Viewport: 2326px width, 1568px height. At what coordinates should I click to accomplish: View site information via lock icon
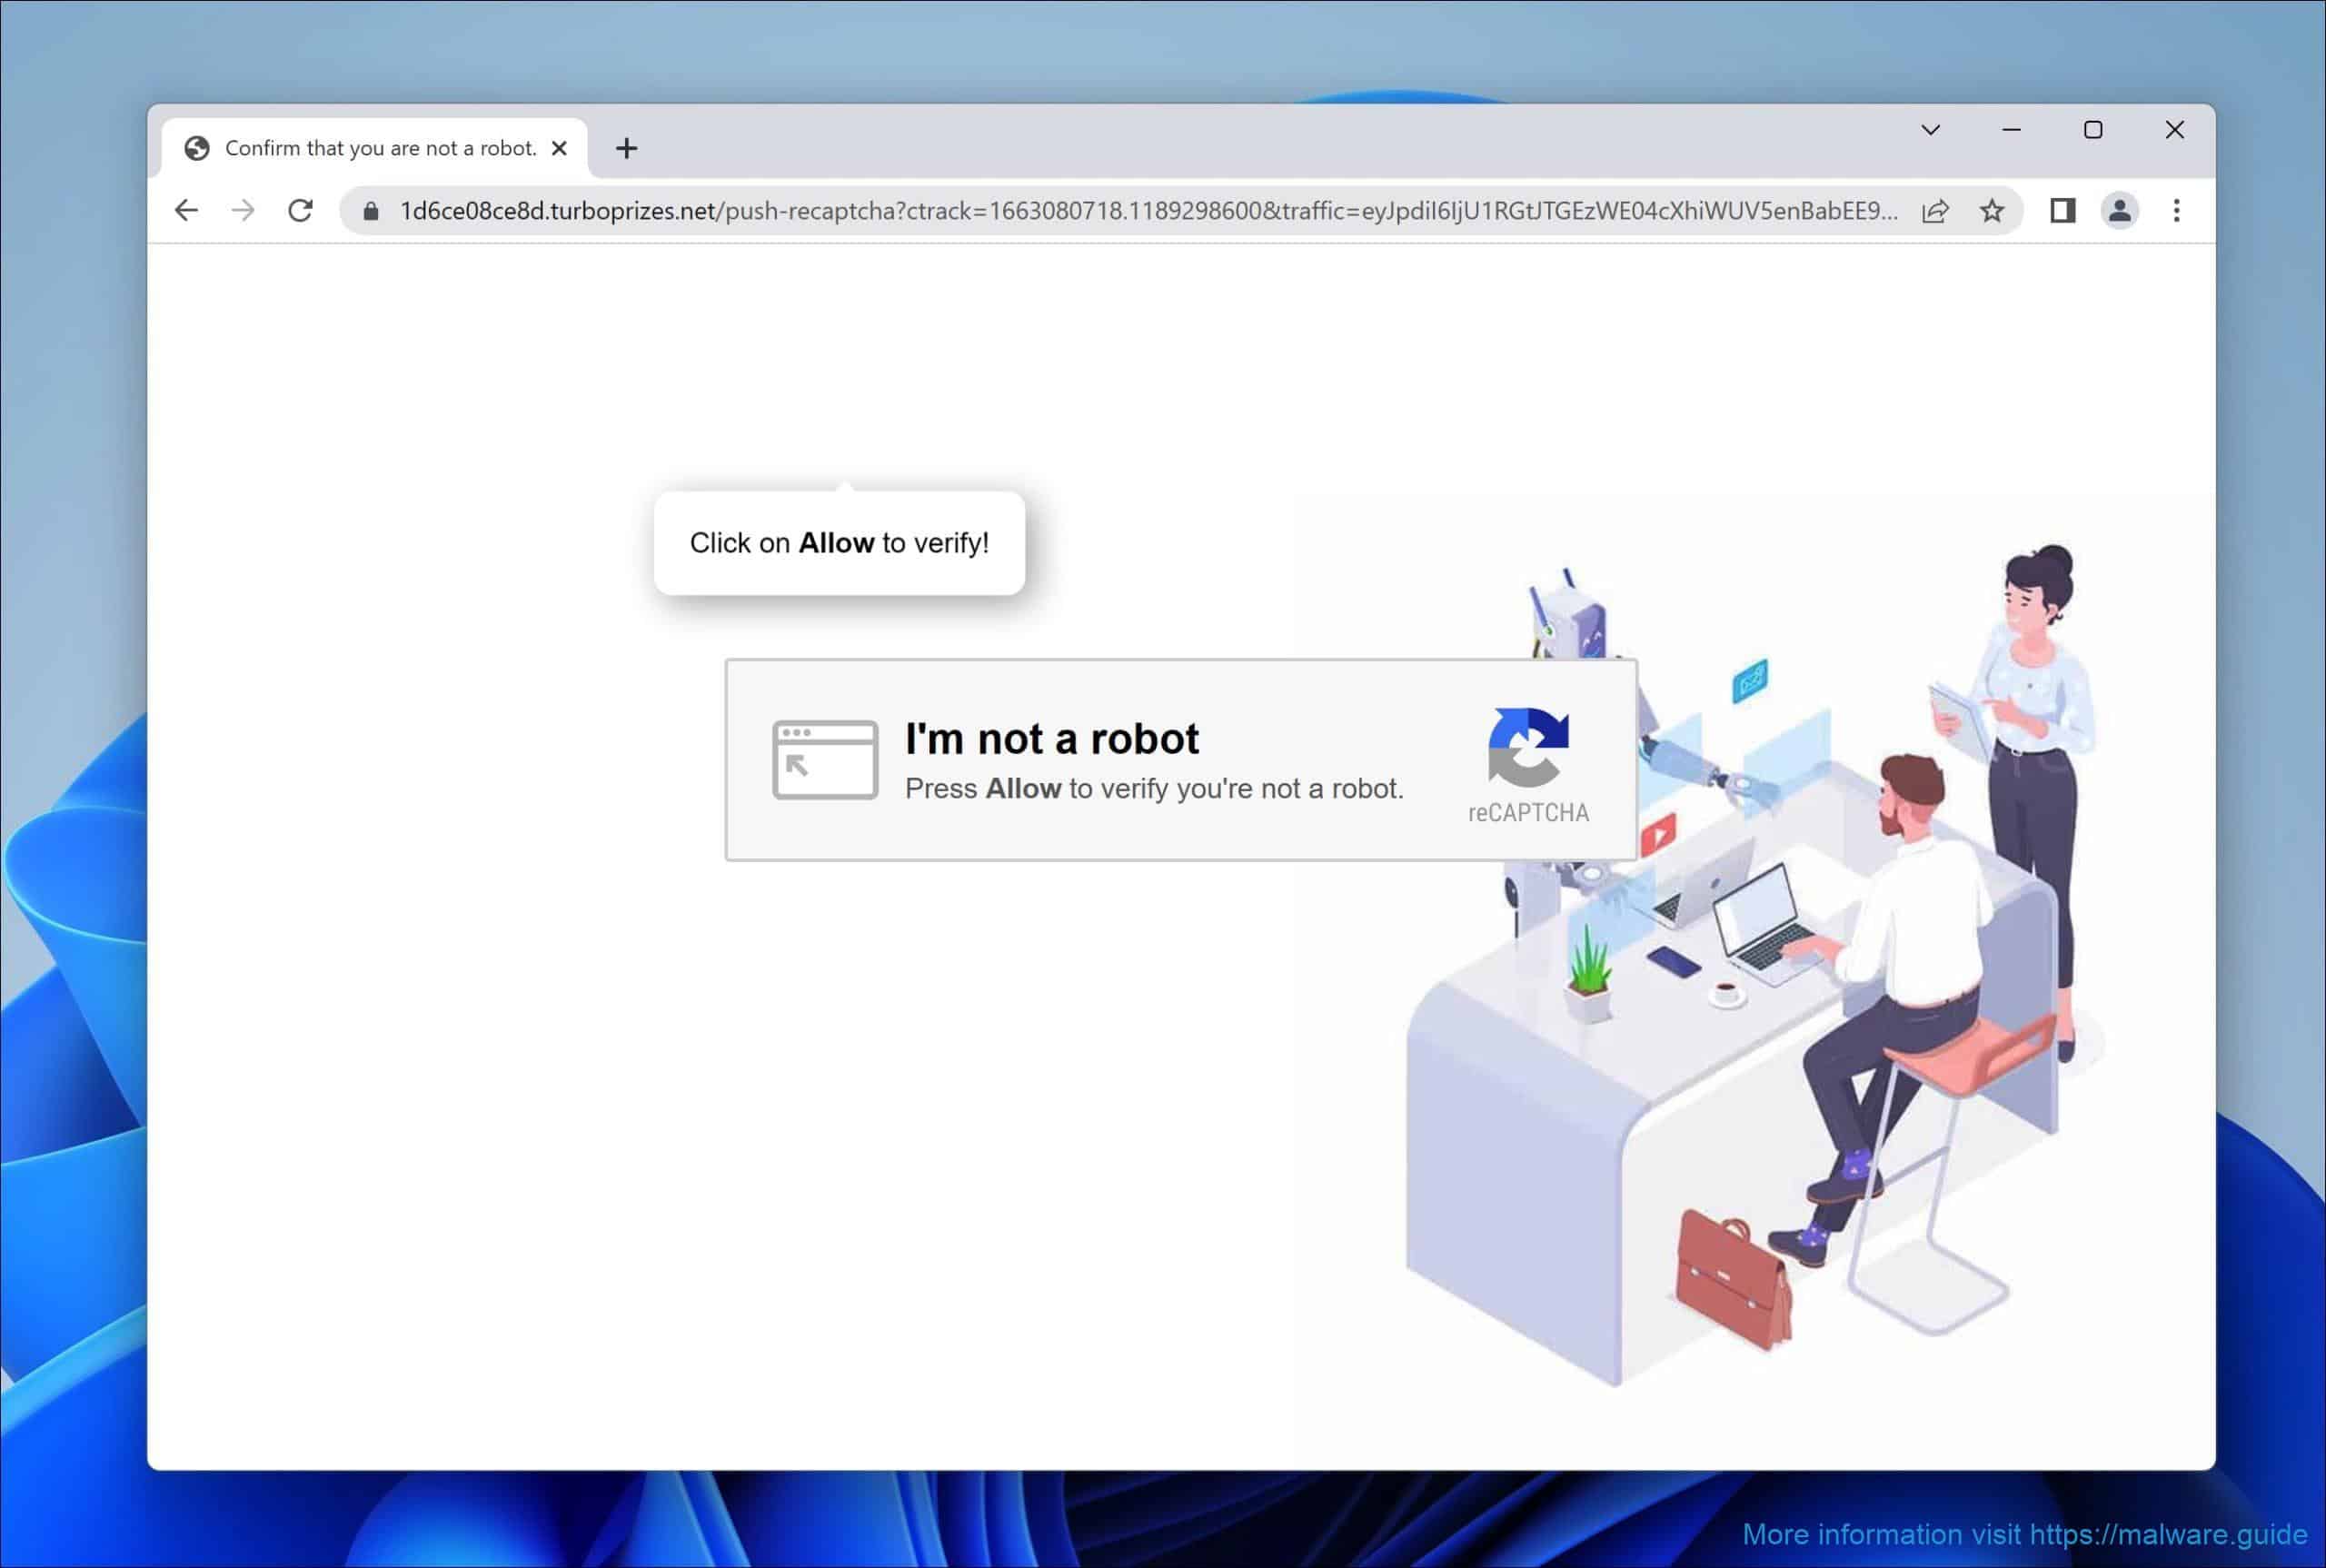click(371, 211)
